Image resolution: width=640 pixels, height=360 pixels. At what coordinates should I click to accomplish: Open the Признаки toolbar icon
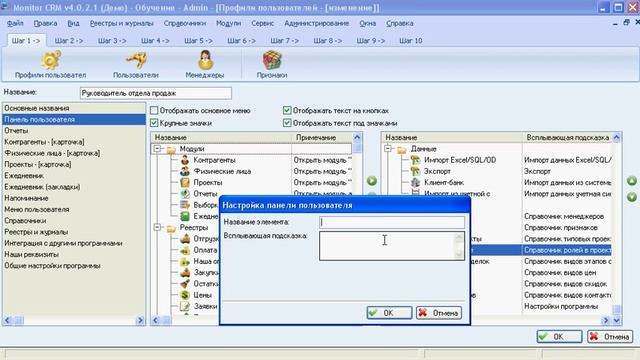(272, 60)
